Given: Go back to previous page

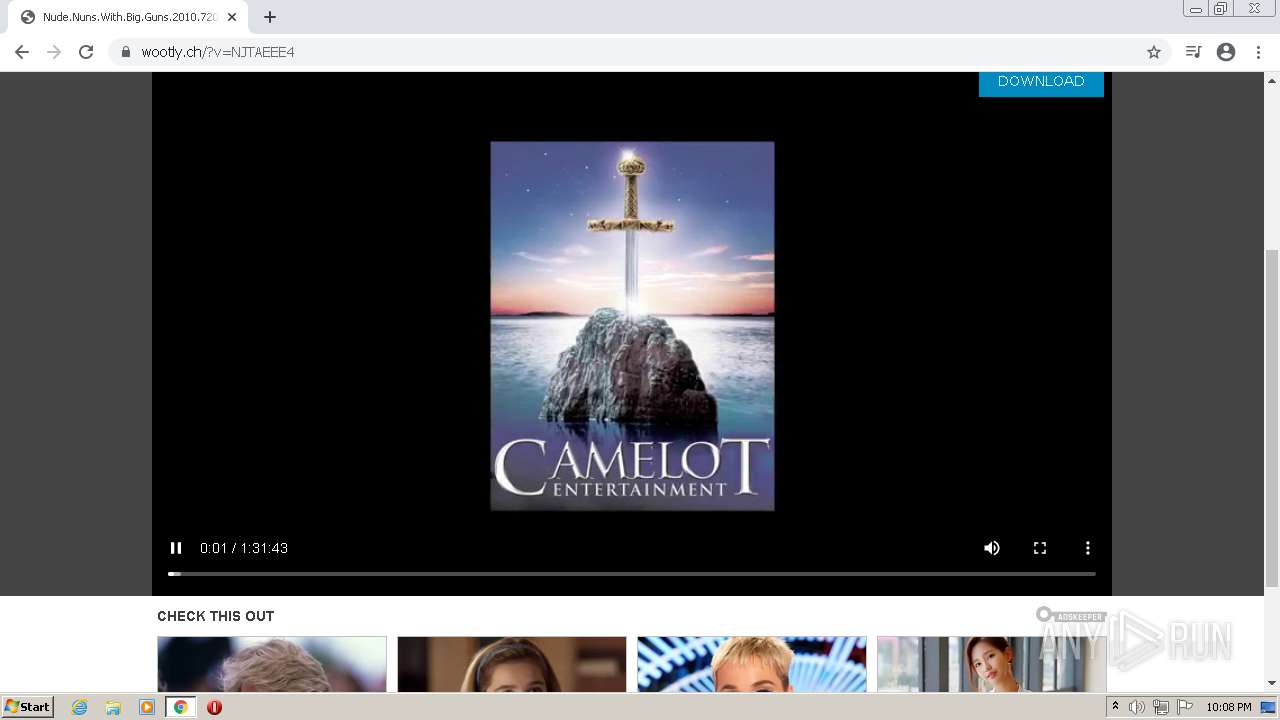Looking at the screenshot, I should (x=22, y=52).
